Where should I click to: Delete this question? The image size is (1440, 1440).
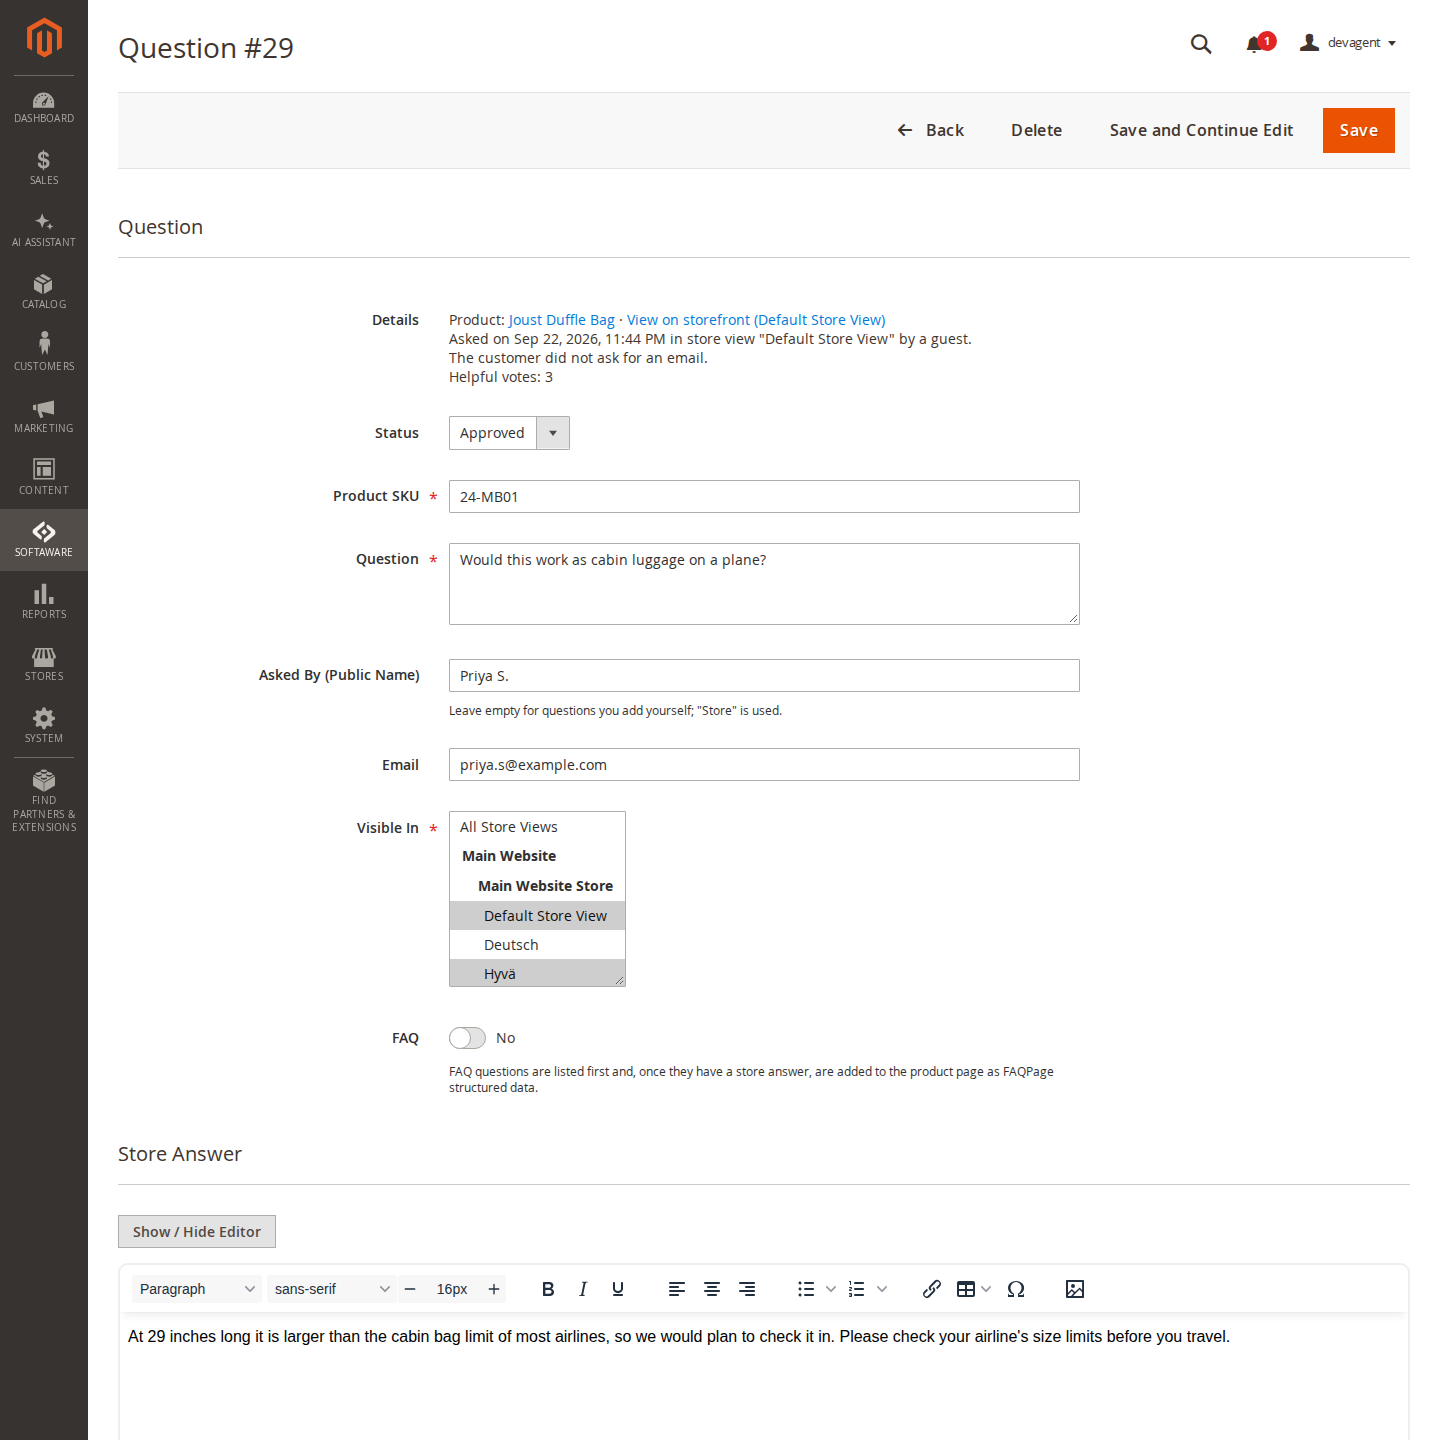coord(1036,130)
